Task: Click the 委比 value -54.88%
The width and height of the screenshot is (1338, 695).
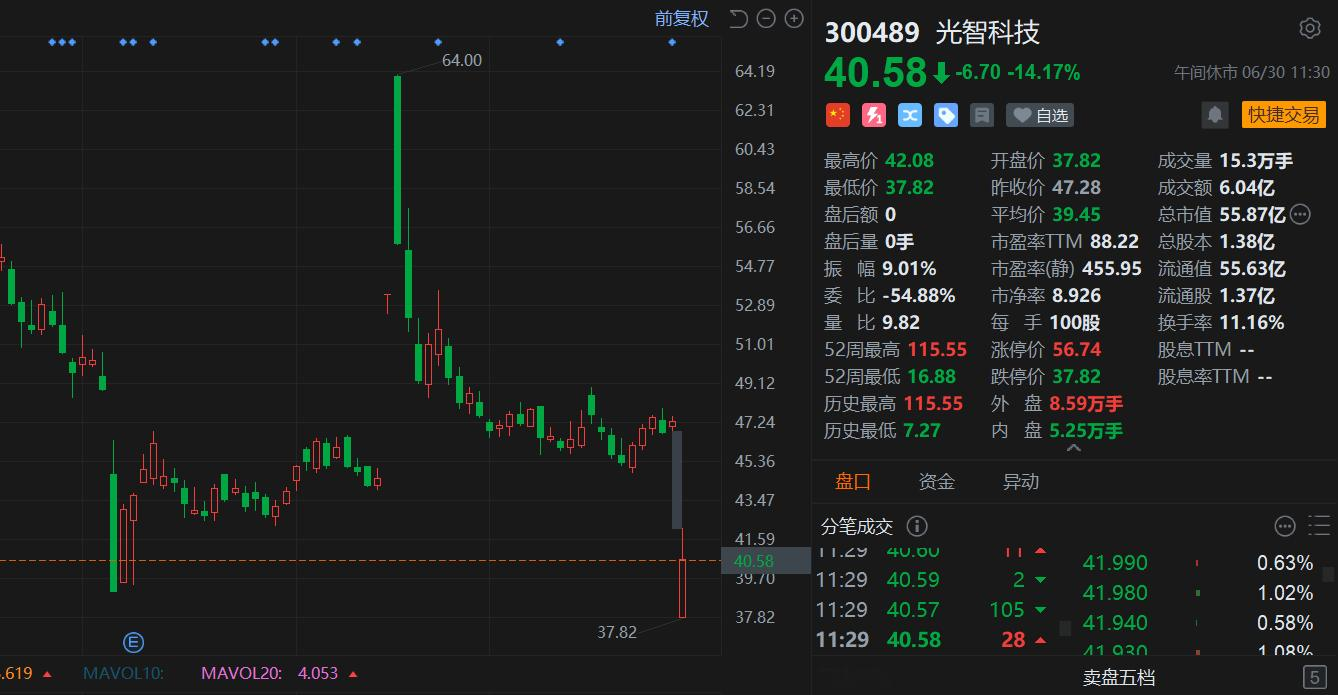Action: (918, 295)
